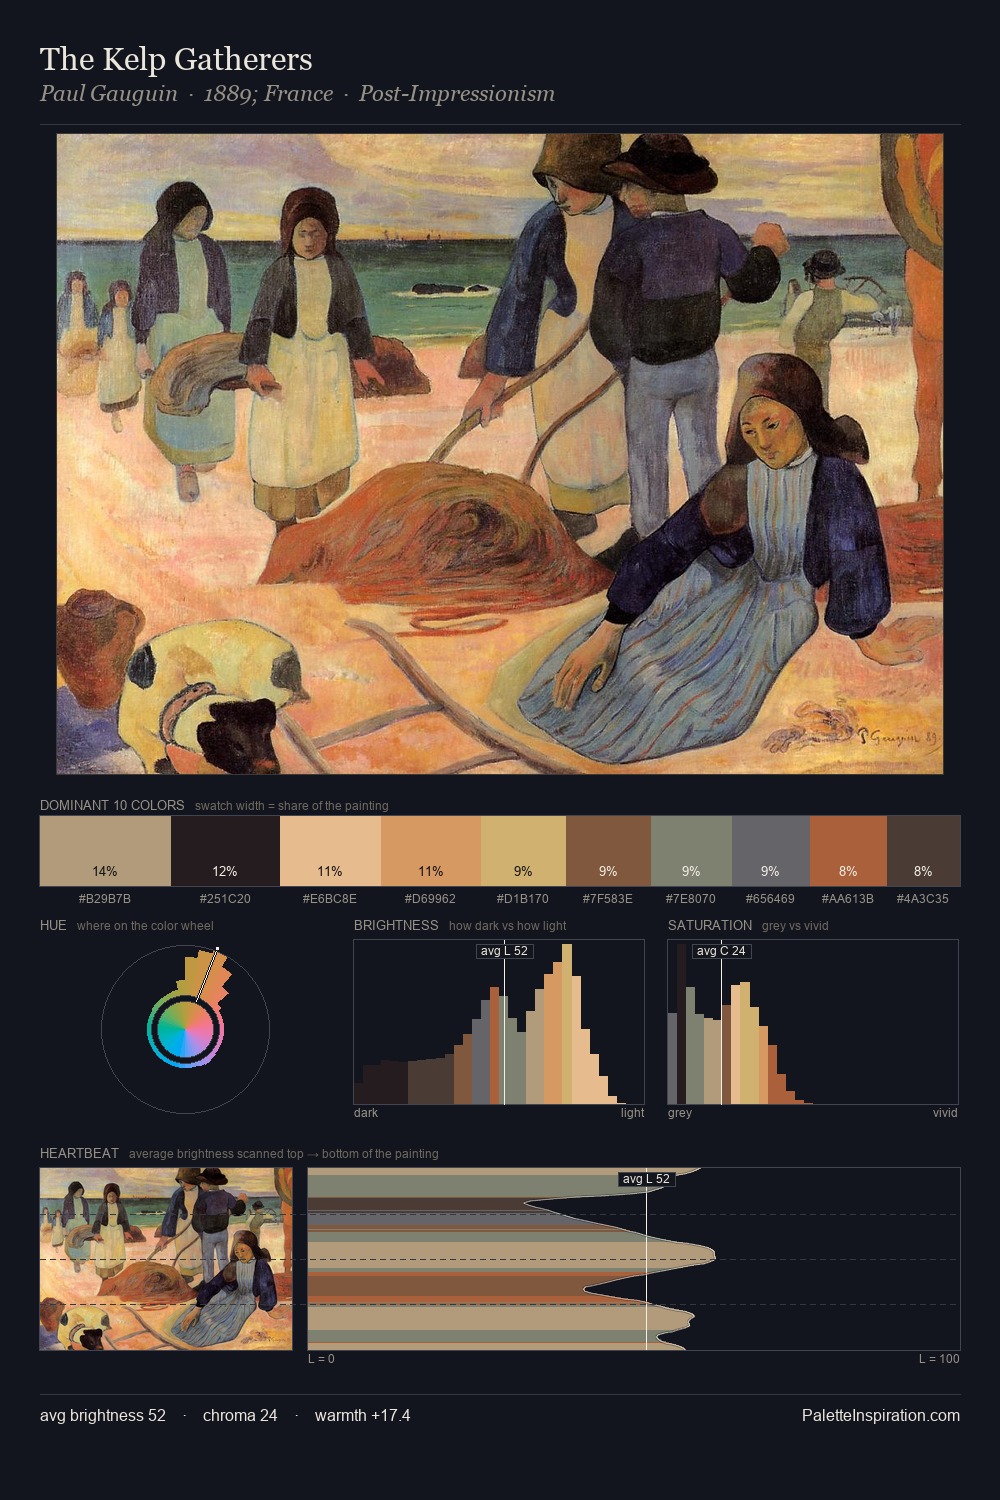The image size is (1000, 1500).
Task: Click the hex label '#D69962'
Action: (431, 899)
